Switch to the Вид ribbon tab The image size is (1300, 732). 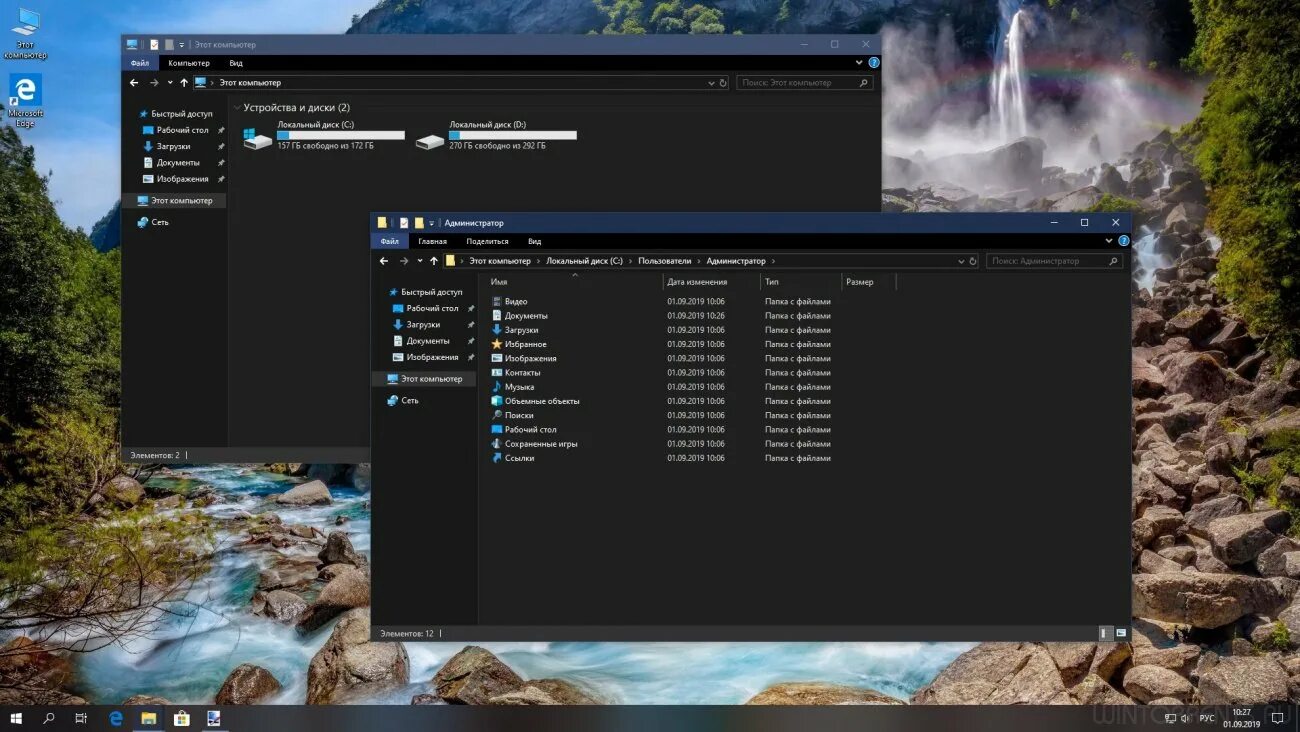[x=534, y=240]
